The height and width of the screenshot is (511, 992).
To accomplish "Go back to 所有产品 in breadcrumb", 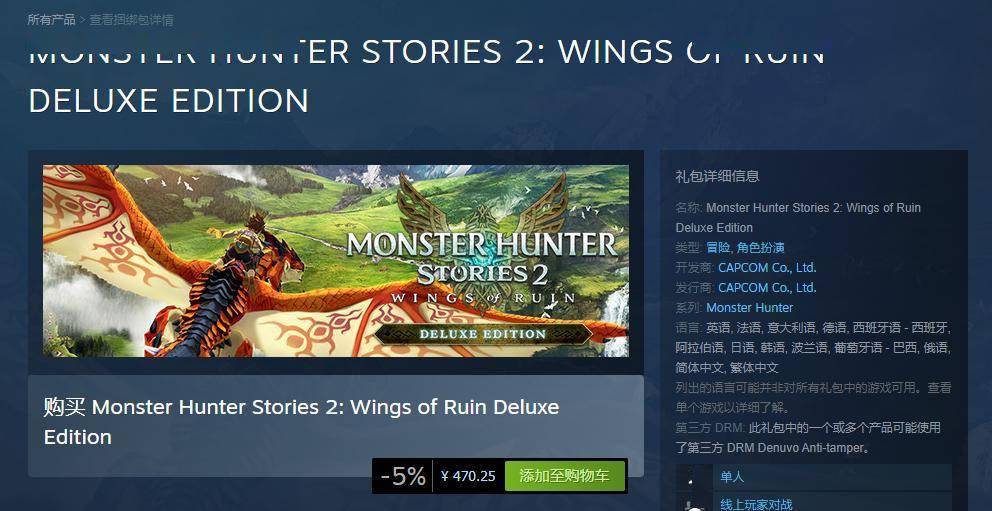I will click(51, 20).
